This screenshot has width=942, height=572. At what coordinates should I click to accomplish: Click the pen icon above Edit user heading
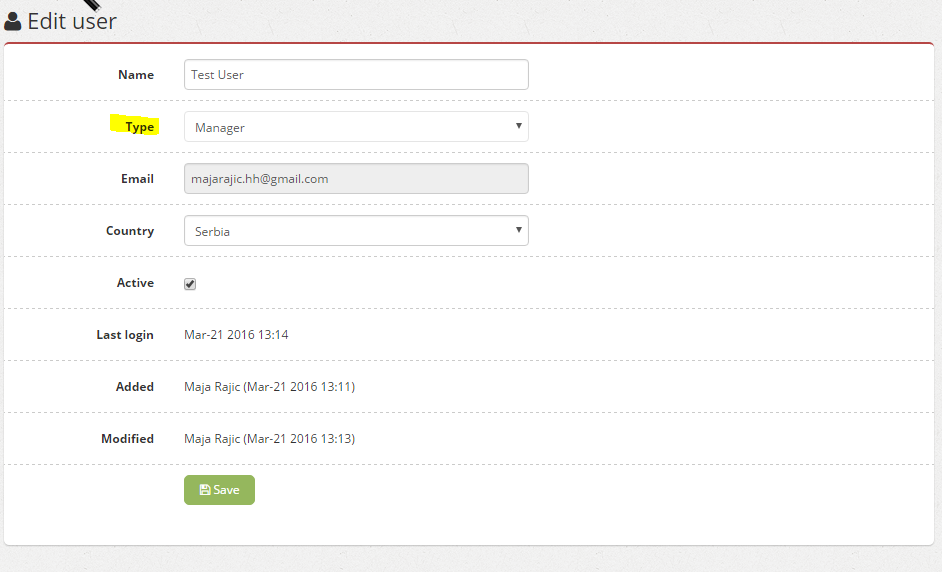pyautogui.click(x=91, y=5)
